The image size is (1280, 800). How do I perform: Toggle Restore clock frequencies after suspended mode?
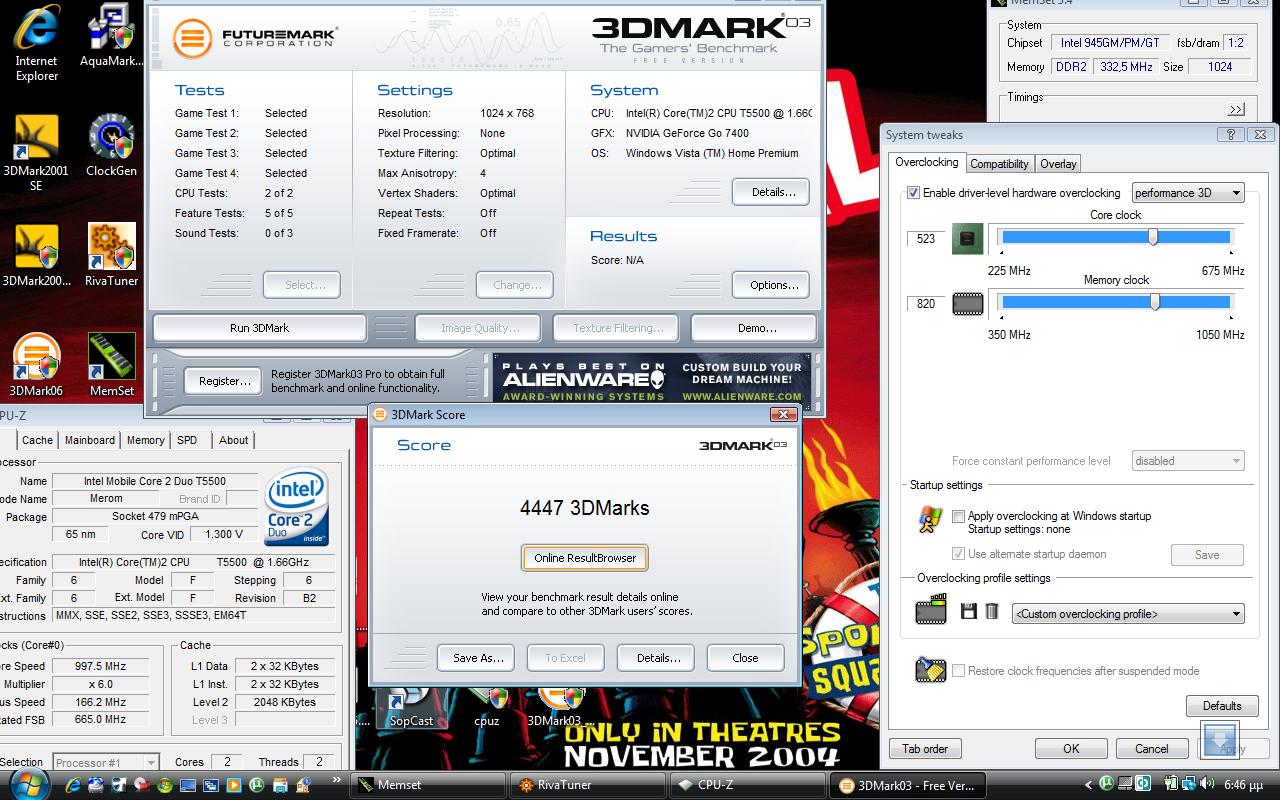point(959,671)
